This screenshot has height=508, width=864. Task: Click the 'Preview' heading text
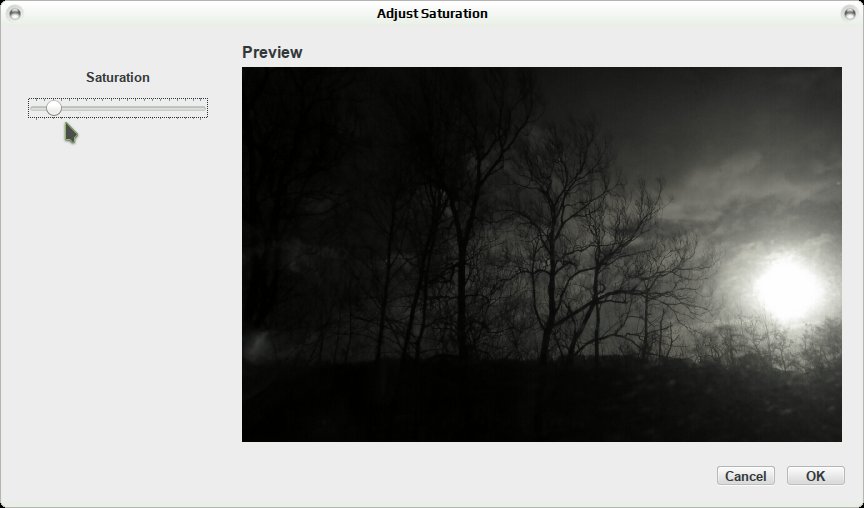point(272,52)
